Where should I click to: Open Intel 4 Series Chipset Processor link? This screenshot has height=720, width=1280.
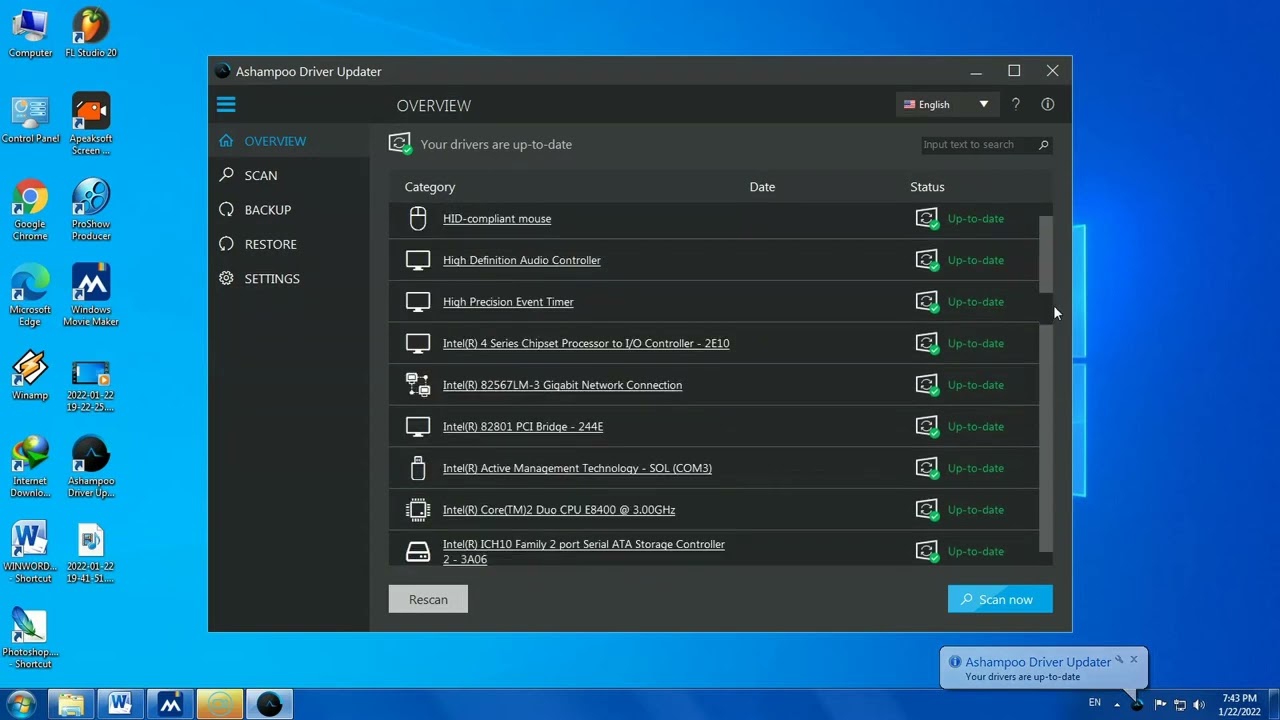[586, 343]
